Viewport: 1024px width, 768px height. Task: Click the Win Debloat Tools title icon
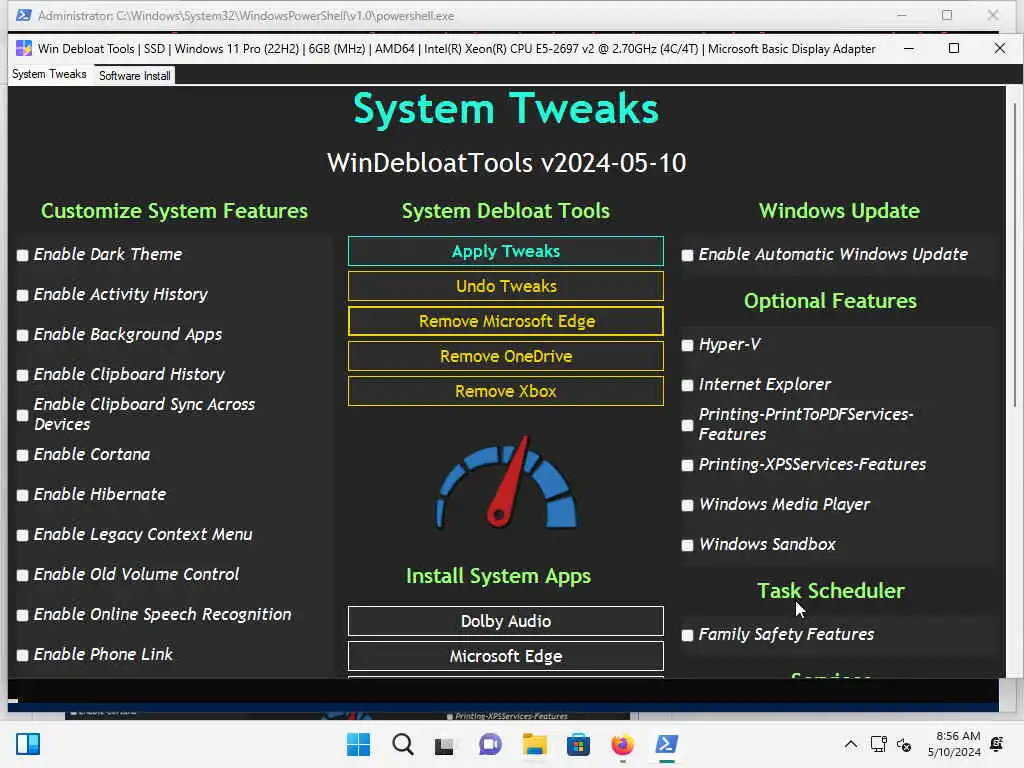click(24, 48)
